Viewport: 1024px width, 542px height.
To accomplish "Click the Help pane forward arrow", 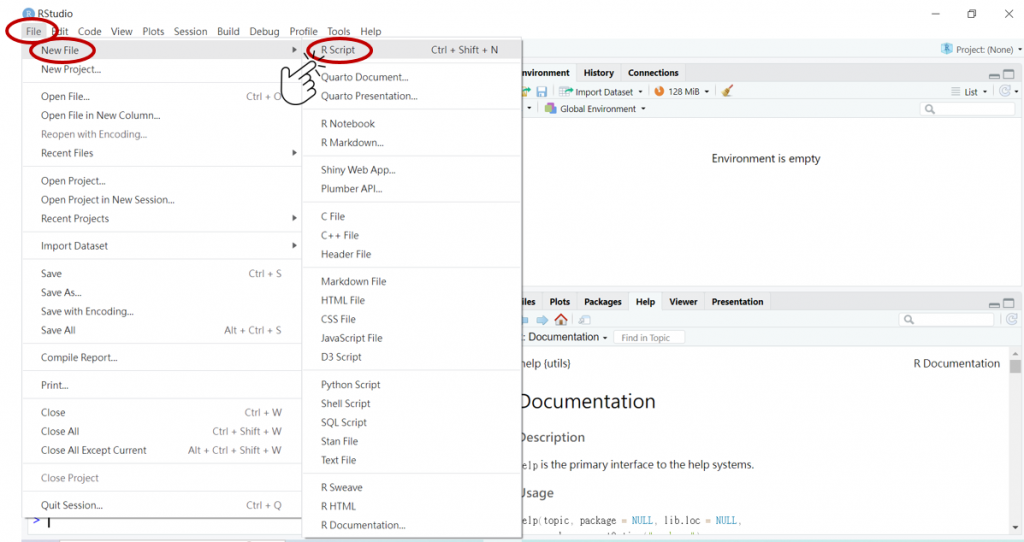I will pyautogui.click(x=542, y=319).
